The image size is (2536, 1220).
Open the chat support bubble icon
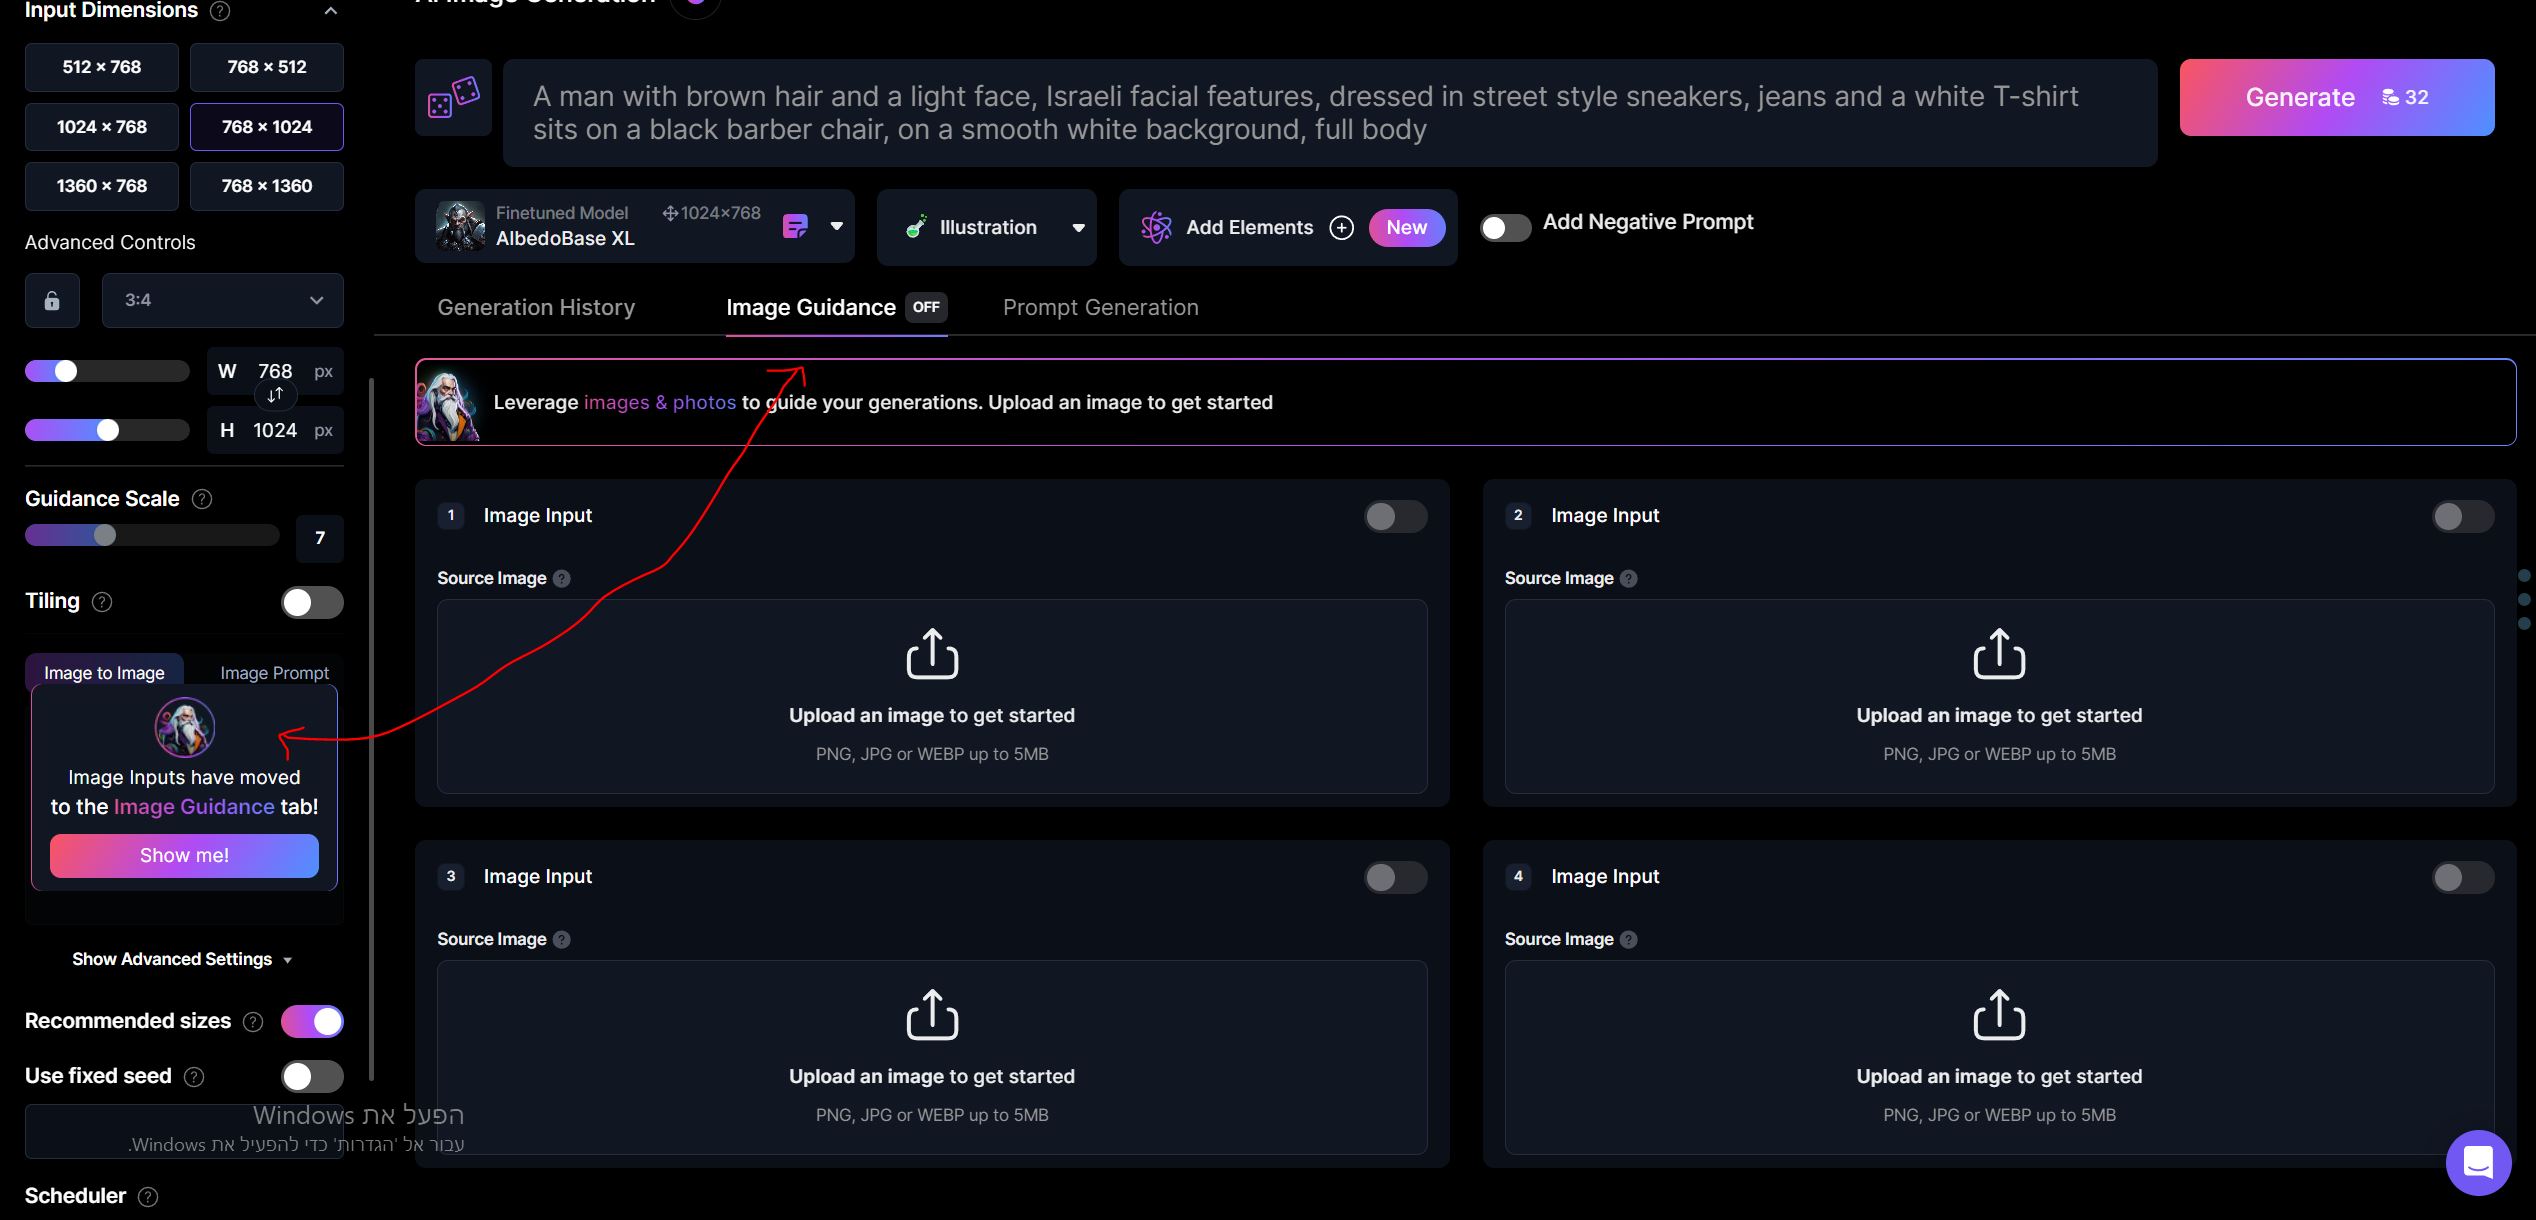click(x=2478, y=1162)
